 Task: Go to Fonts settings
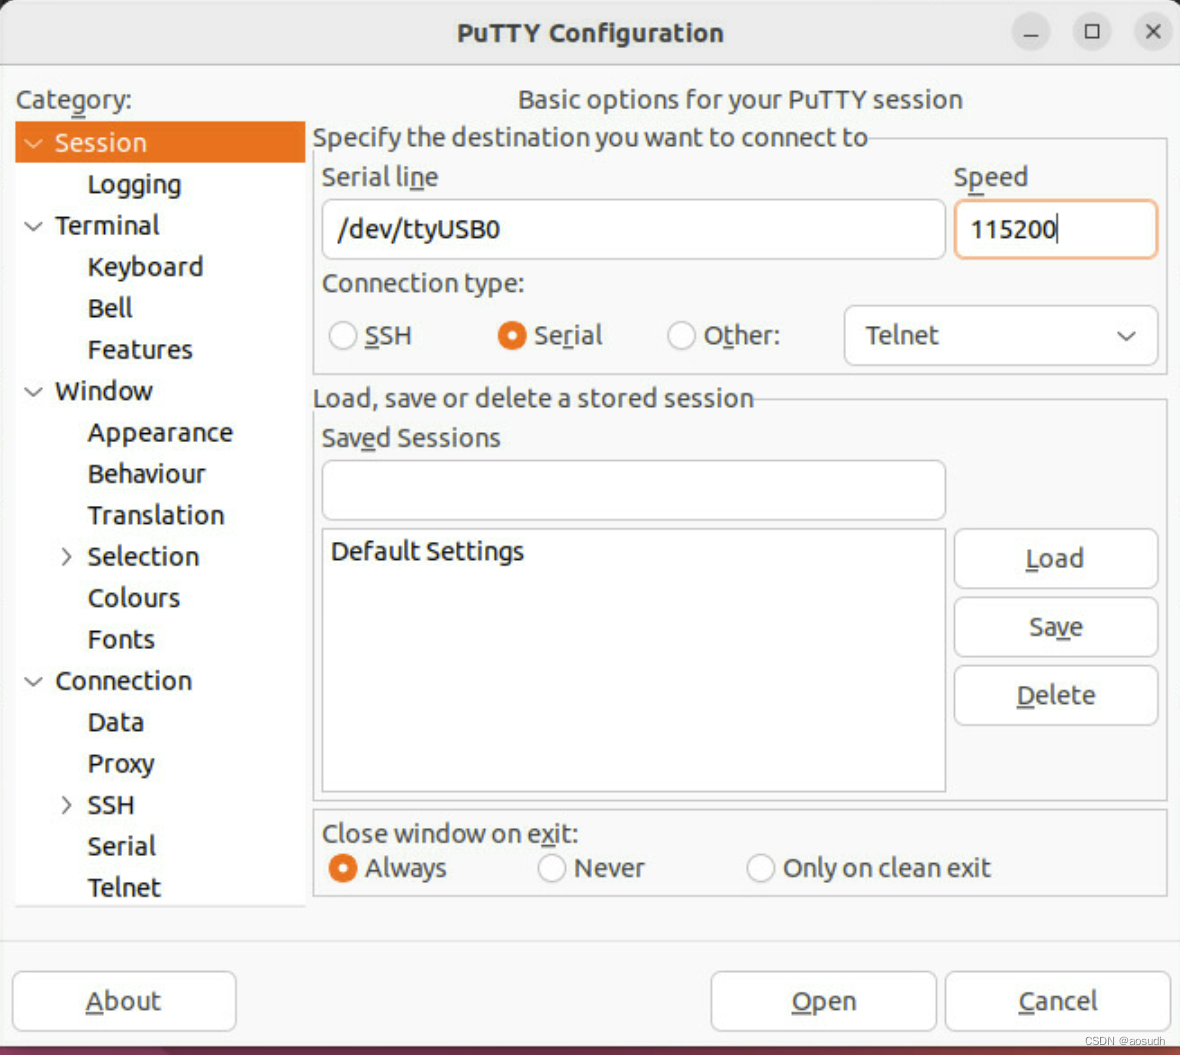pos(121,640)
